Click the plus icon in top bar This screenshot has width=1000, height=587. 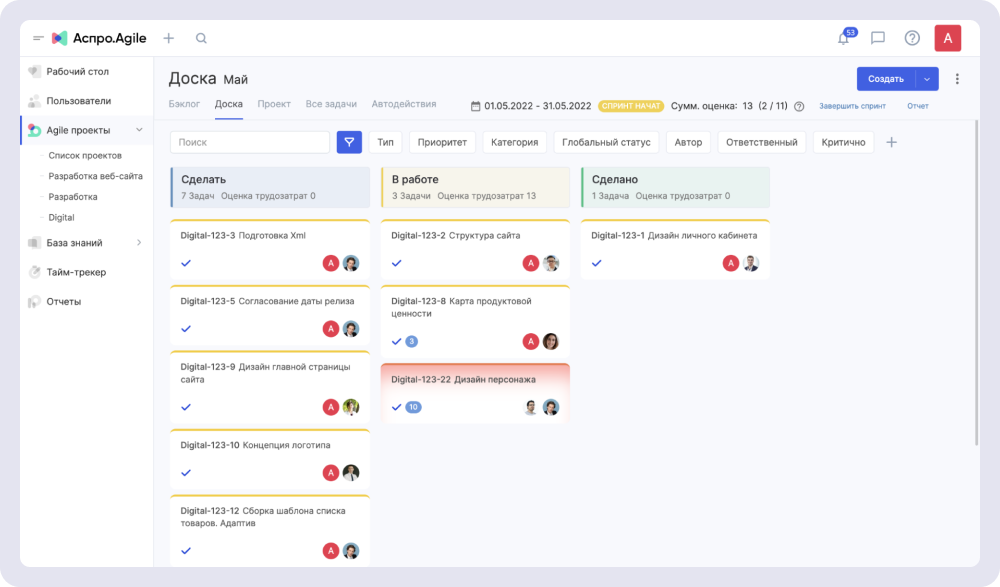(168, 38)
